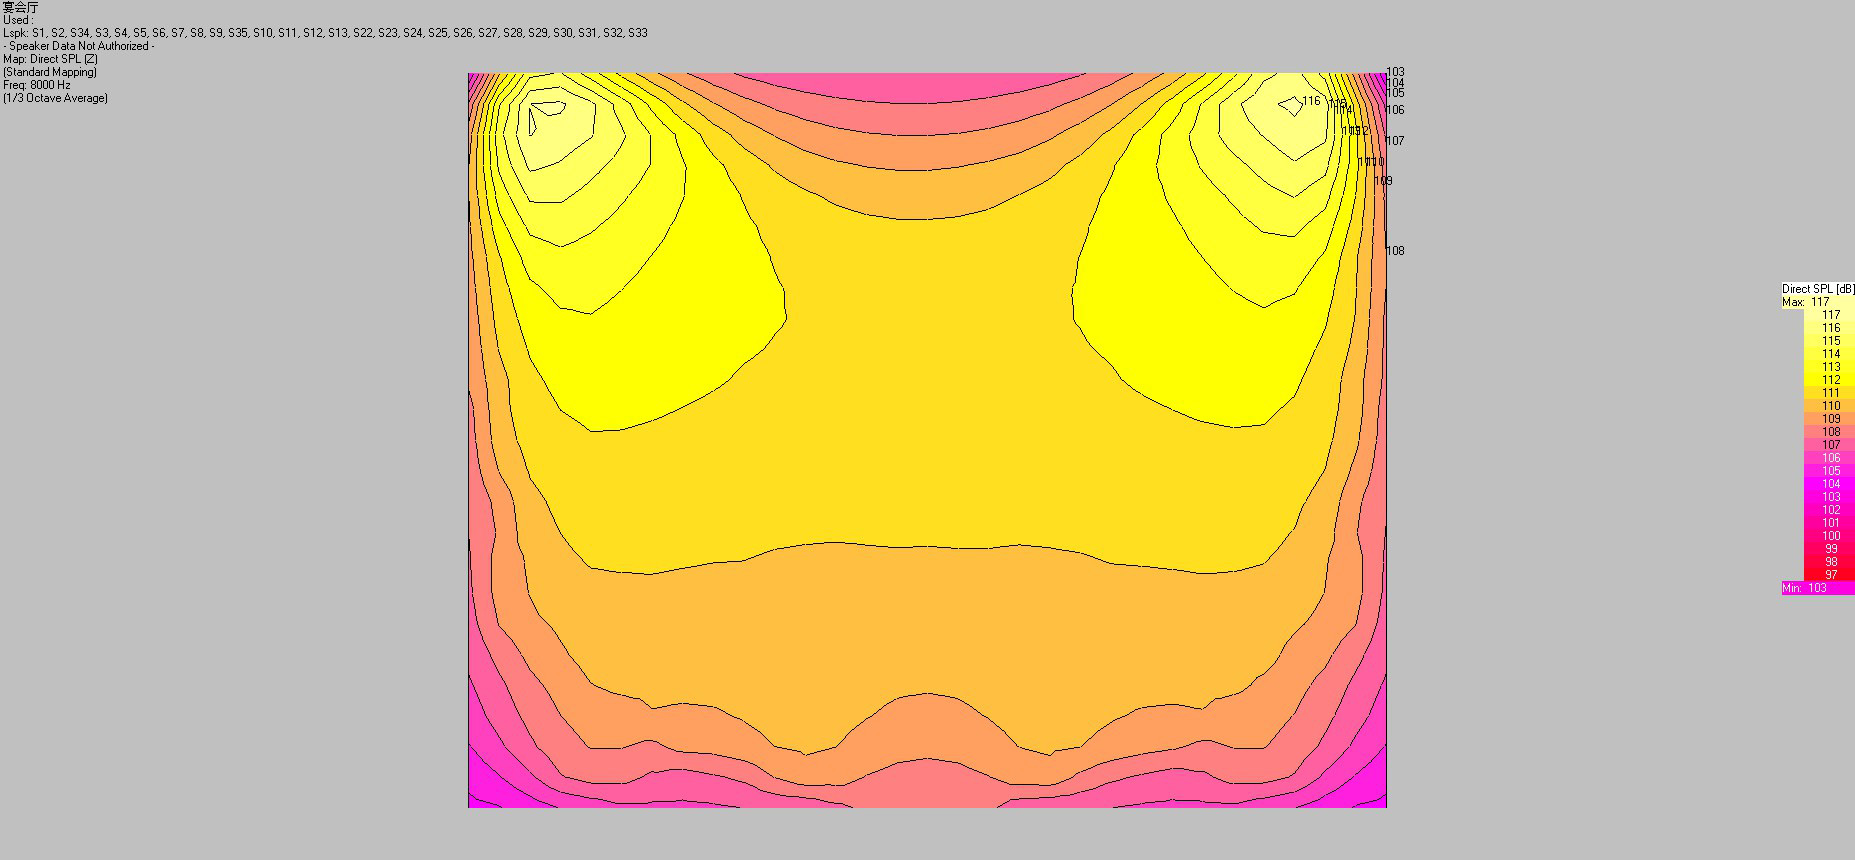Select the 113 dB legend color
This screenshot has height=860, width=1855.
tap(1829, 367)
